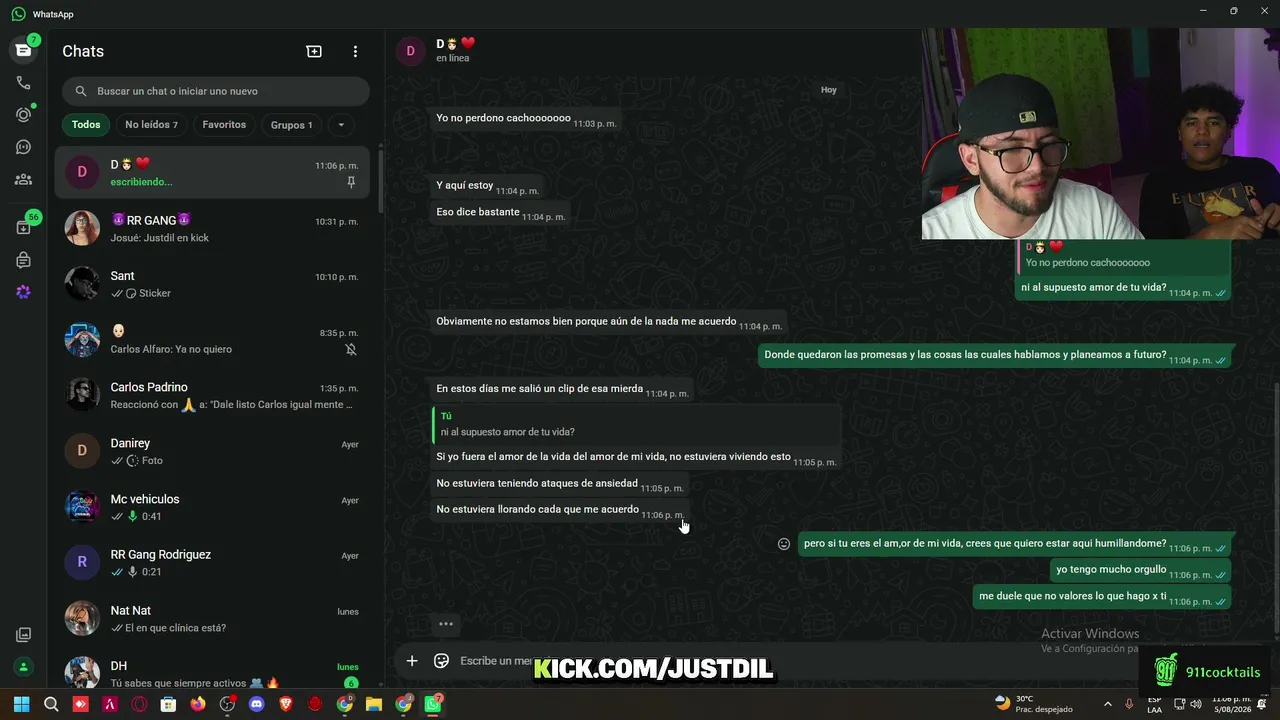Screen dimensions: 1280x720
Task: Open the notification bell in taskbar
Action: pyautogui.click(x=1262, y=704)
